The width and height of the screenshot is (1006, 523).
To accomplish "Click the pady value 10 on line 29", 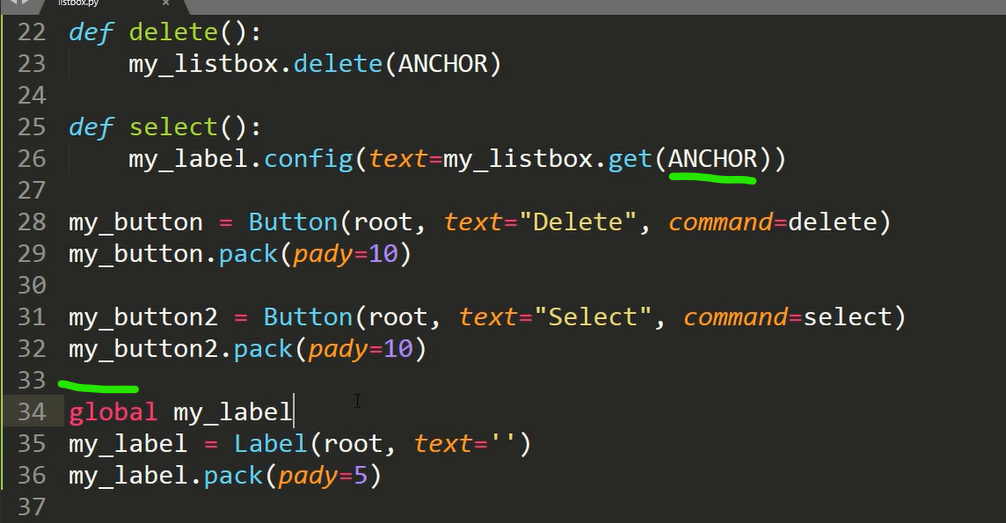I will 383,254.
